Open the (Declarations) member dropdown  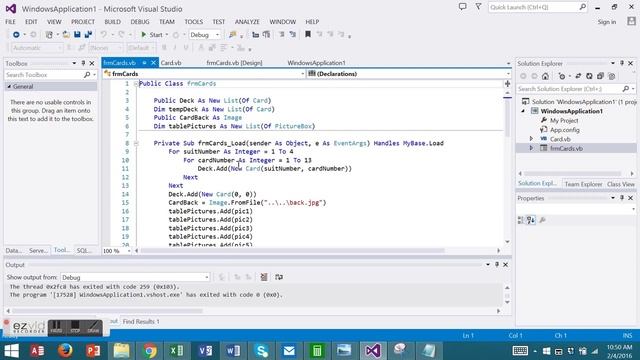tap(409, 74)
